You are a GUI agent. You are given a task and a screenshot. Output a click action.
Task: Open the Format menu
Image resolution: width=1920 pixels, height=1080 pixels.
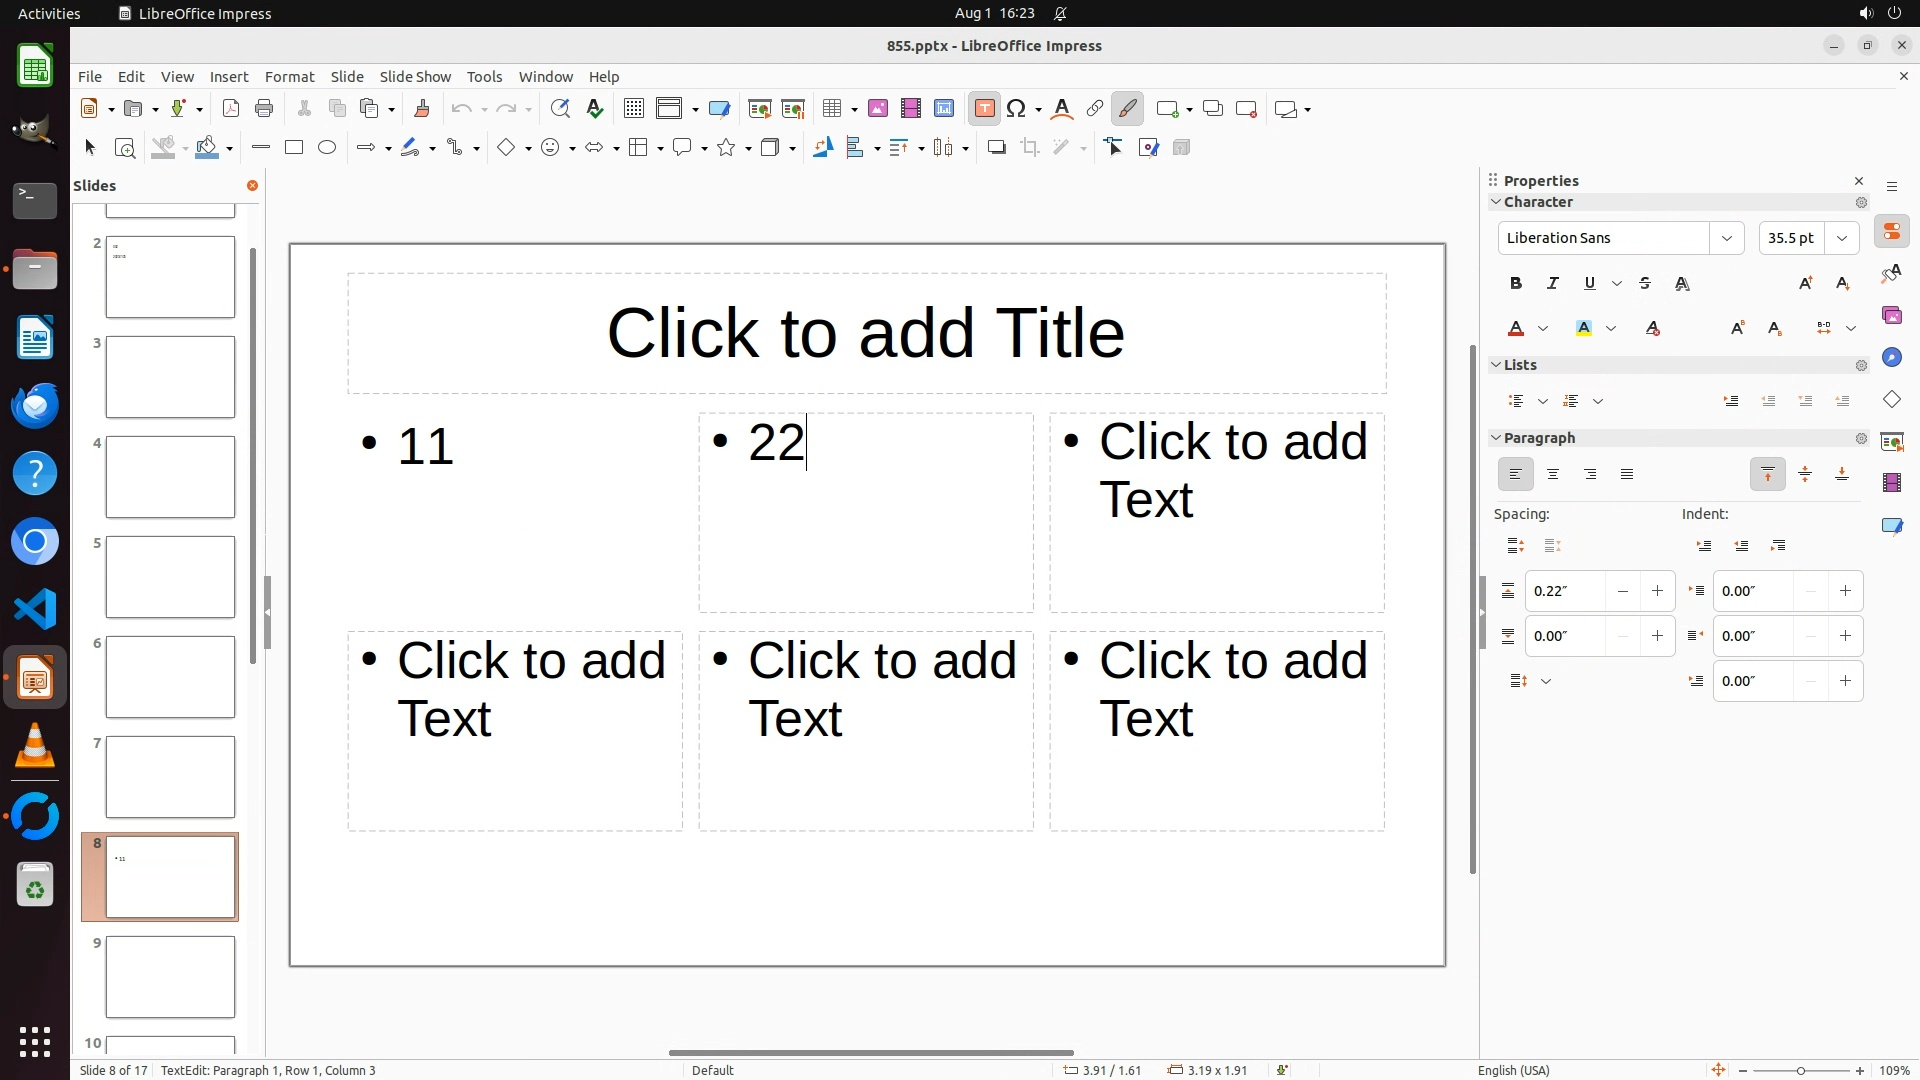pos(289,77)
